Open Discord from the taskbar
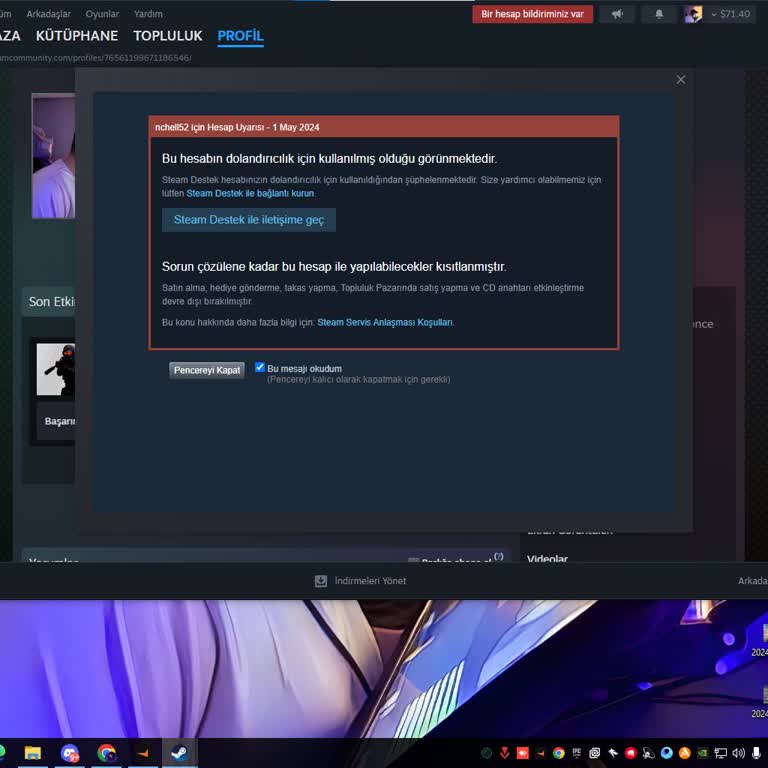 [70, 753]
